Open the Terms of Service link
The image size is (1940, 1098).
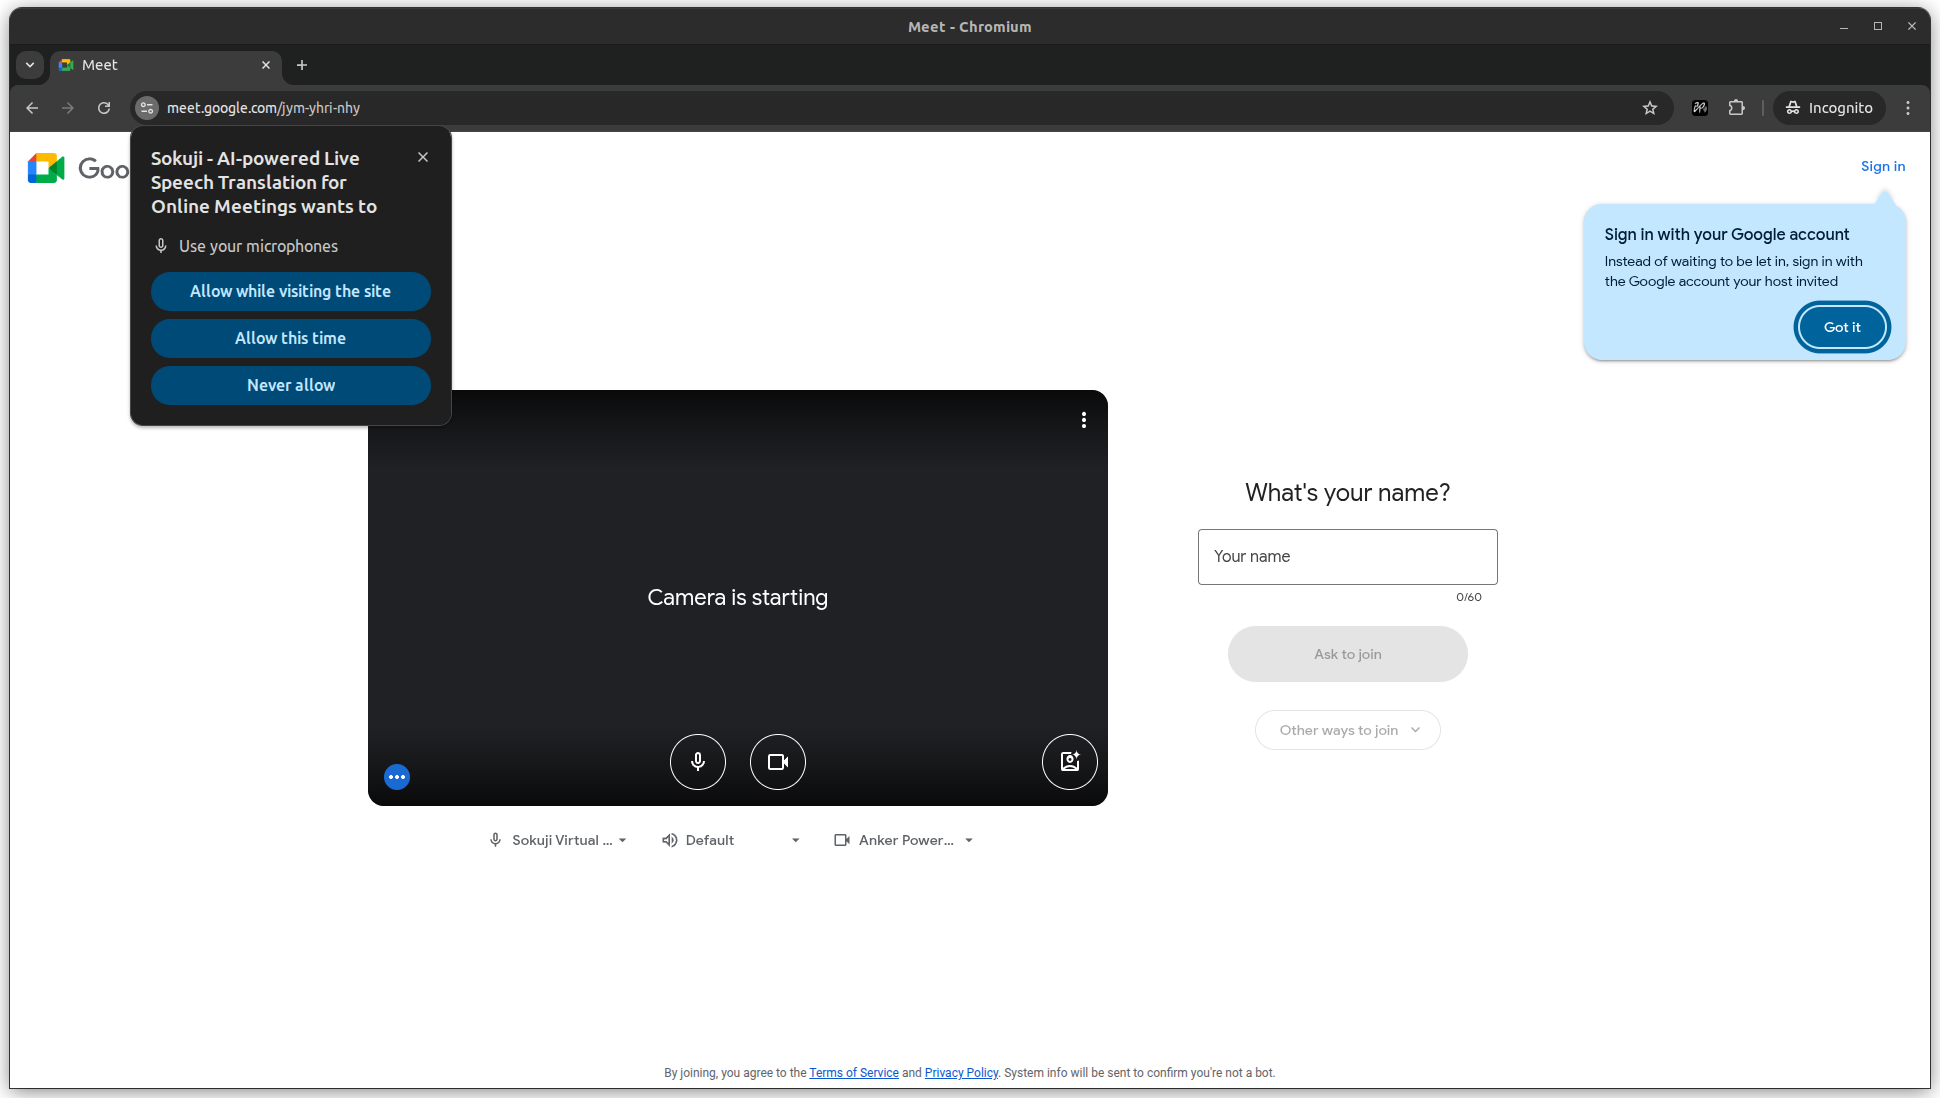854,1073
